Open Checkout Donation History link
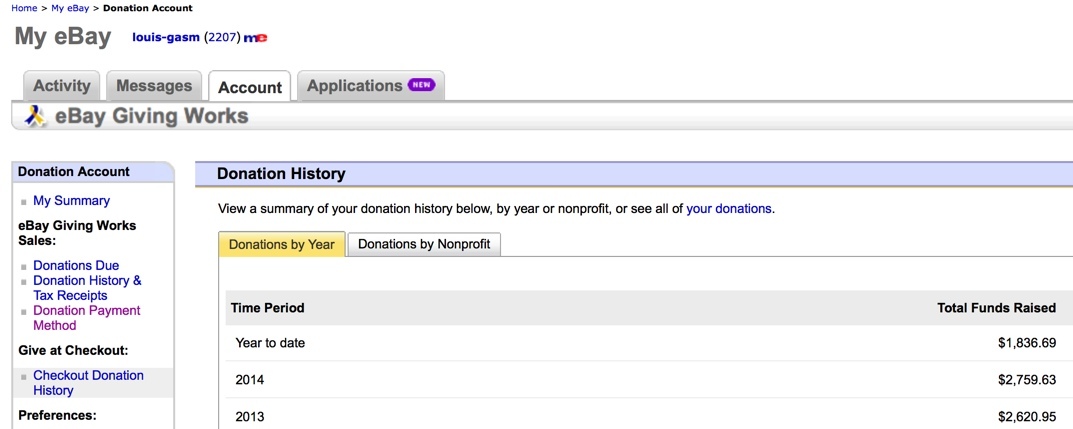Image resolution: width=1073 pixels, height=429 pixels. (x=88, y=382)
